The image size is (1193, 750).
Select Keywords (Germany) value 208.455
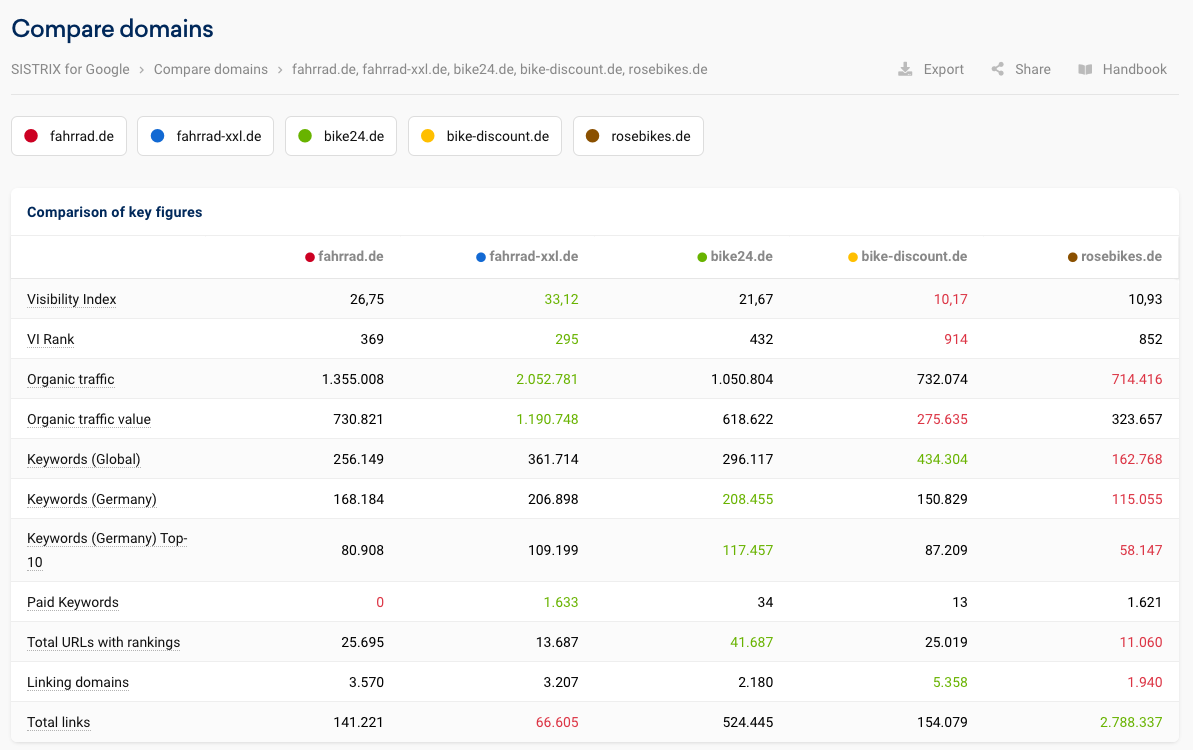click(x=748, y=500)
